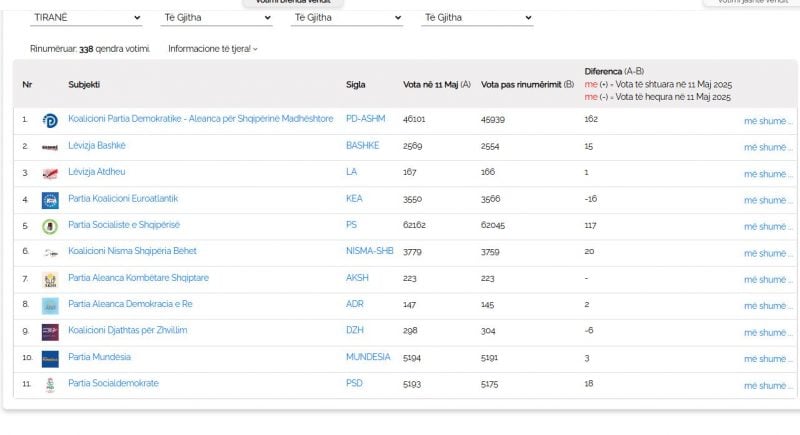Click the Rinumëruar 338 qendra votimi text
The height and width of the screenshot is (435, 800).
90,49
